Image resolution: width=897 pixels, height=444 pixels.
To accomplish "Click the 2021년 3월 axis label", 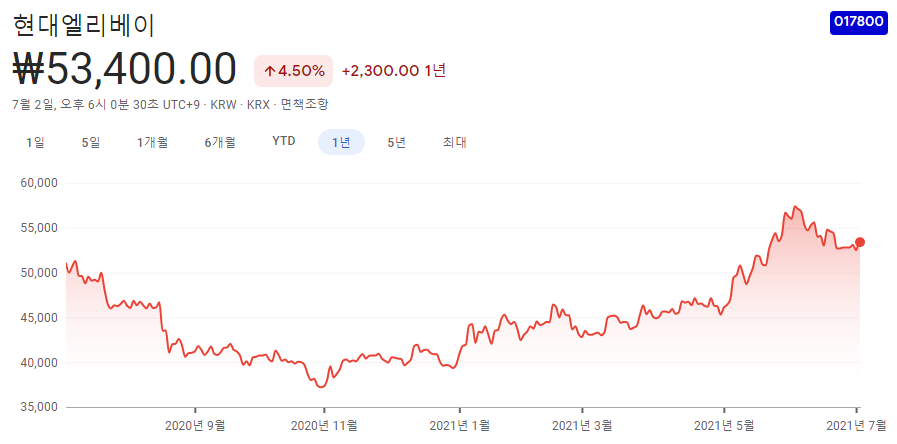I will [x=582, y=425].
